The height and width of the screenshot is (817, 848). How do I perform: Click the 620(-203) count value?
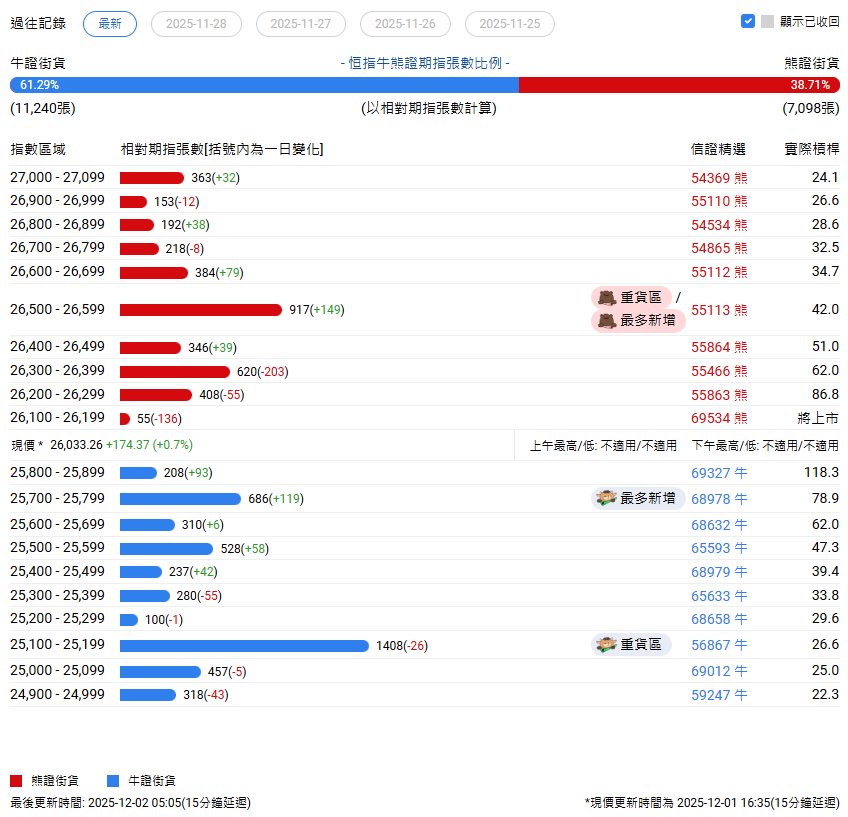pyautogui.click(x=263, y=371)
